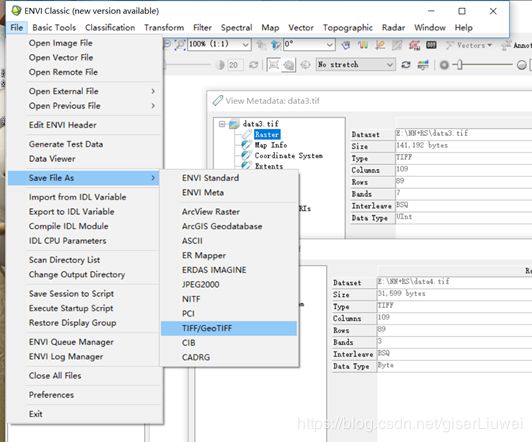Click the north-up rotate arrow icon
Screen dimensions: 532x442
[x=276, y=45]
